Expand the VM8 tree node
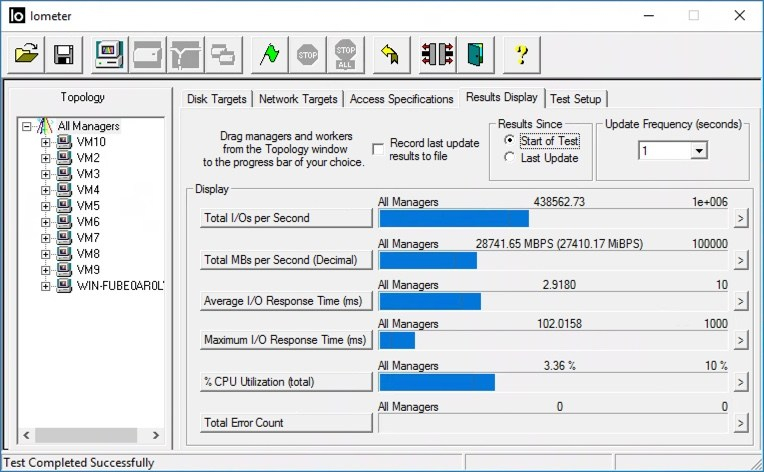Viewport: 764px width, 472px height. (x=45, y=254)
